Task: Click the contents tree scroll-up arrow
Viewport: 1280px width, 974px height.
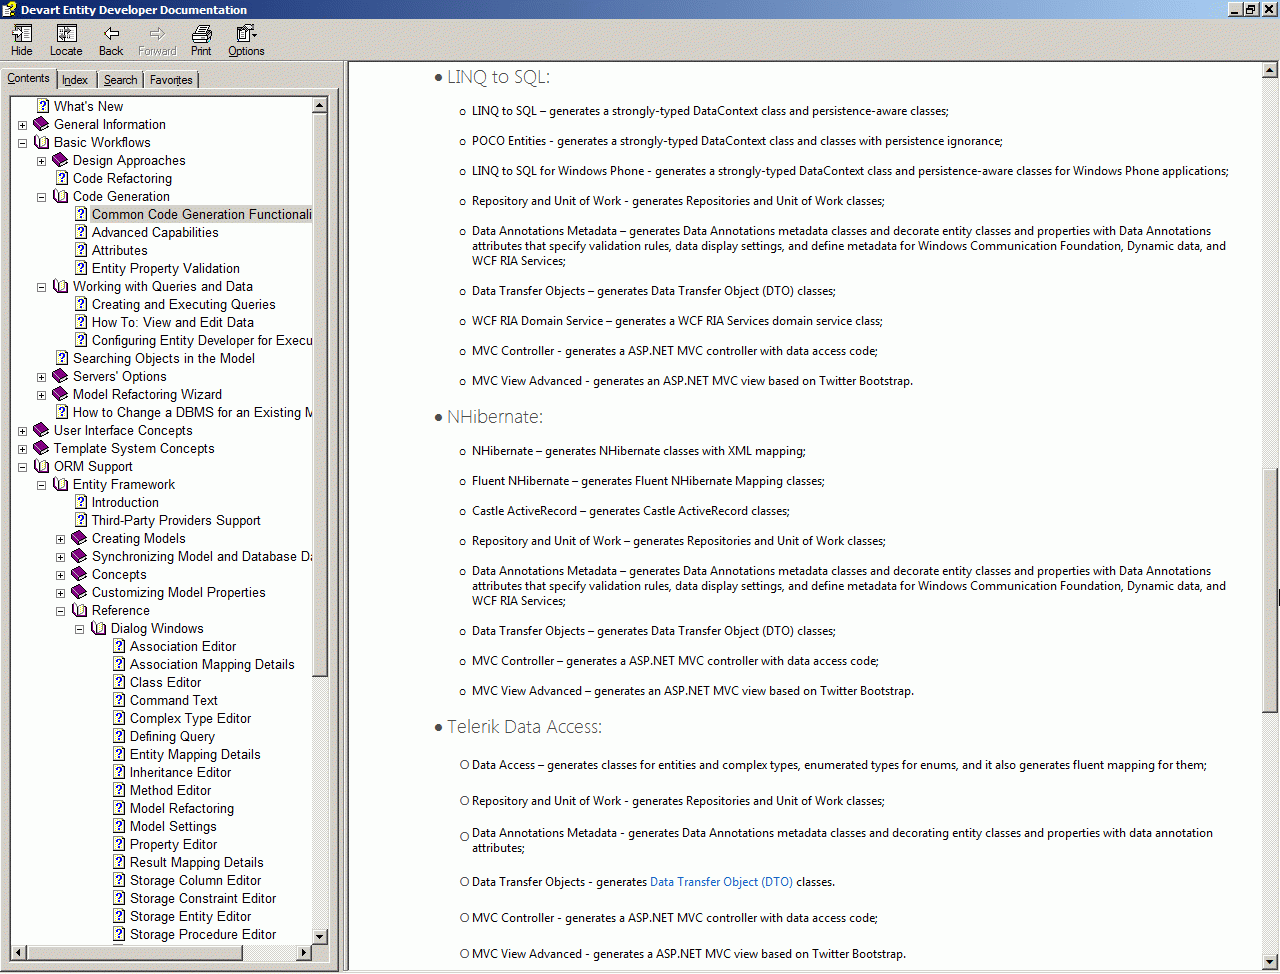Action: 320,105
